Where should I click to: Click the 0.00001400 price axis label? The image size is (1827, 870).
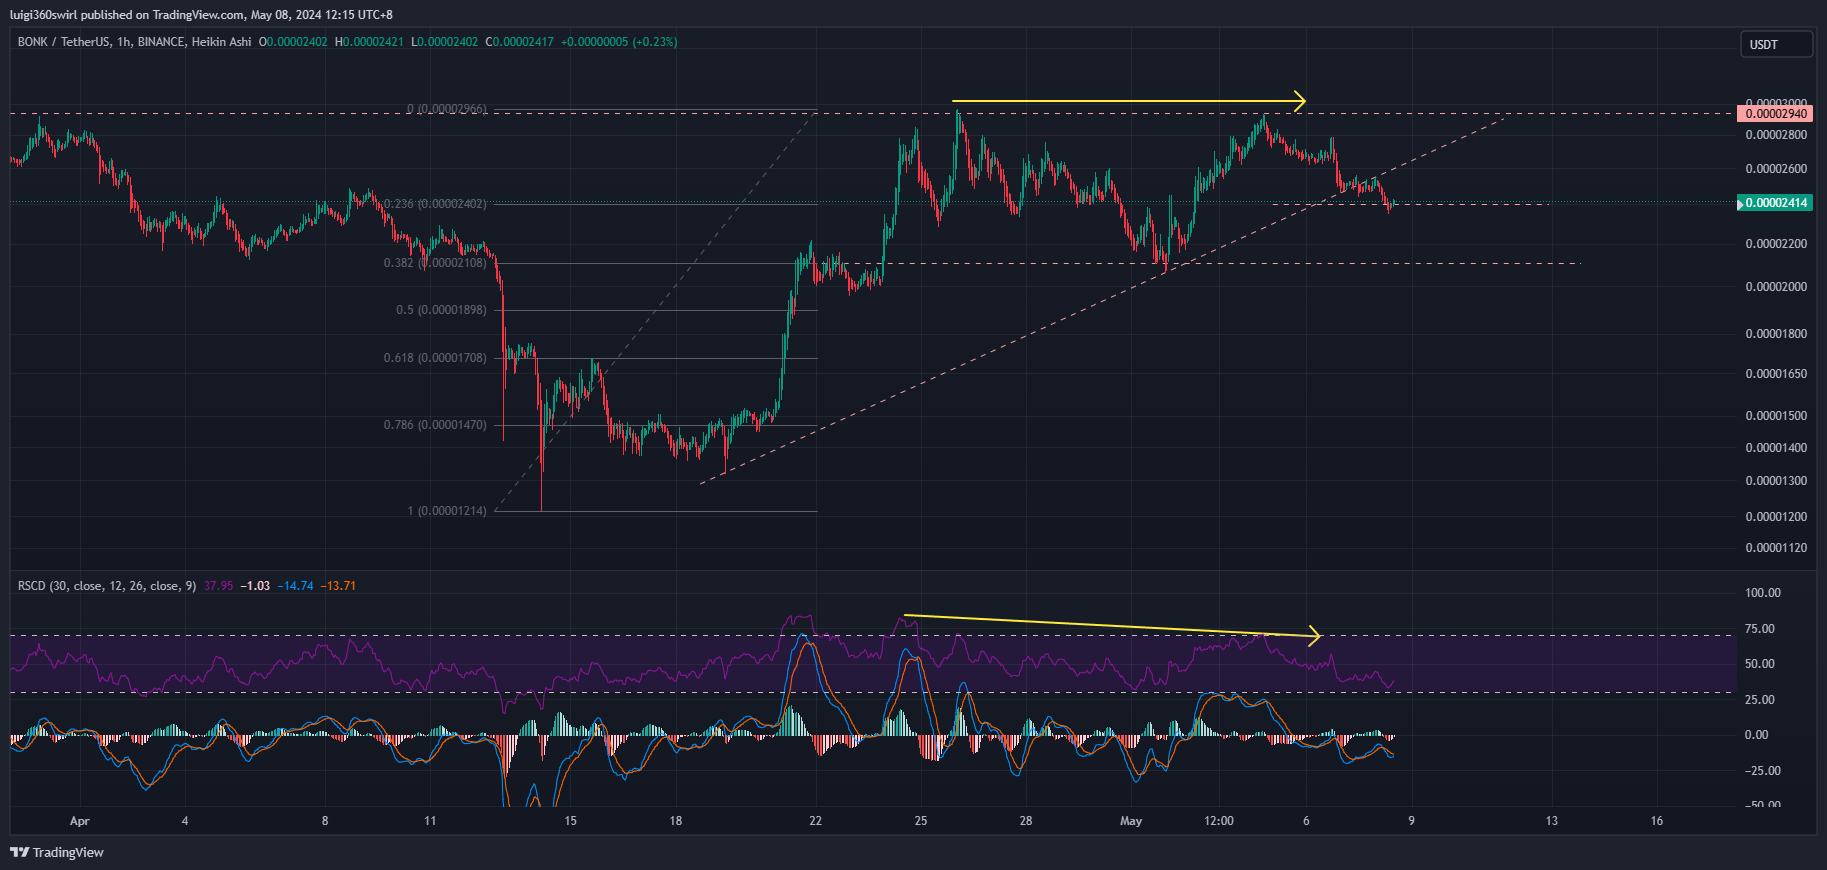[x=1776, y=448]
